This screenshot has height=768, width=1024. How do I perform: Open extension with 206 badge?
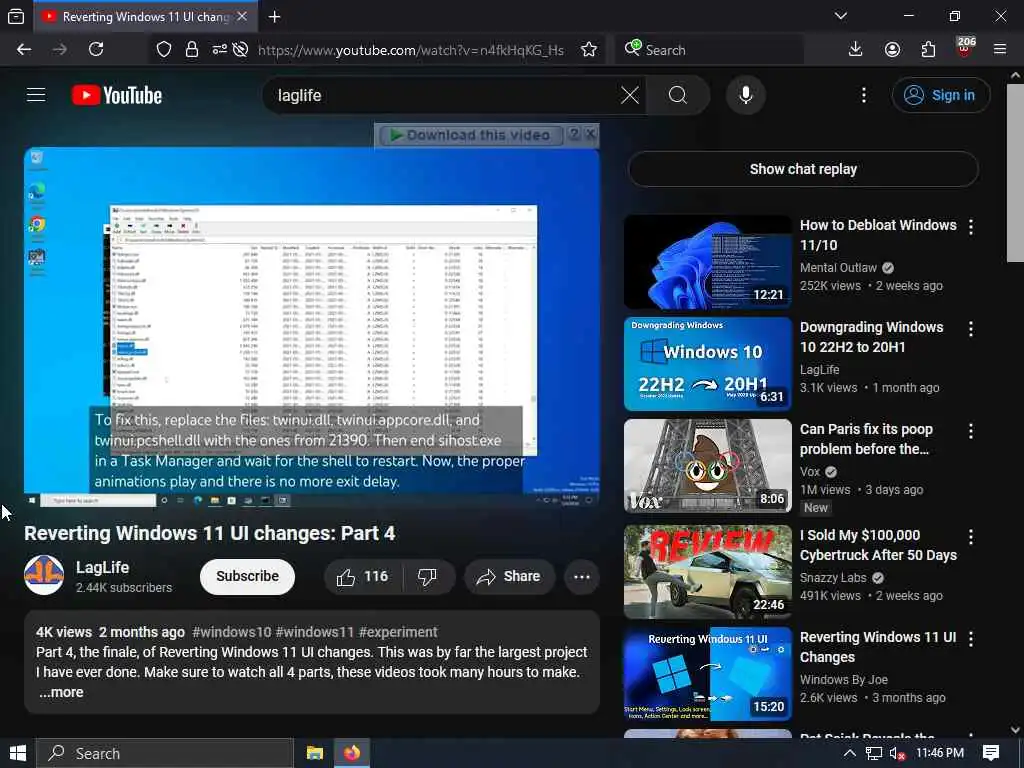point(965,48)
